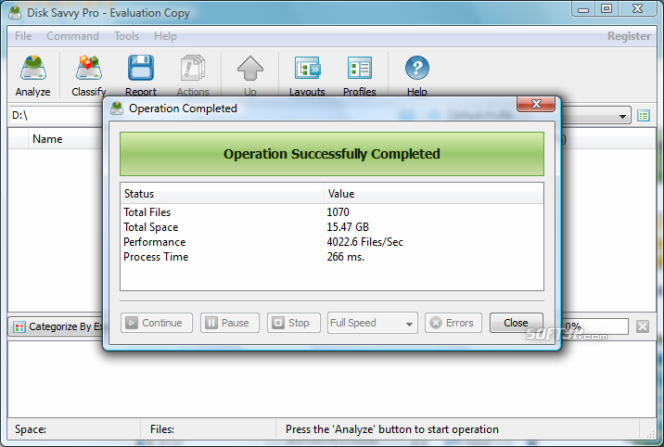Click the Report floppy disk icon
The image size is (664, 447).
pos(141,68)
